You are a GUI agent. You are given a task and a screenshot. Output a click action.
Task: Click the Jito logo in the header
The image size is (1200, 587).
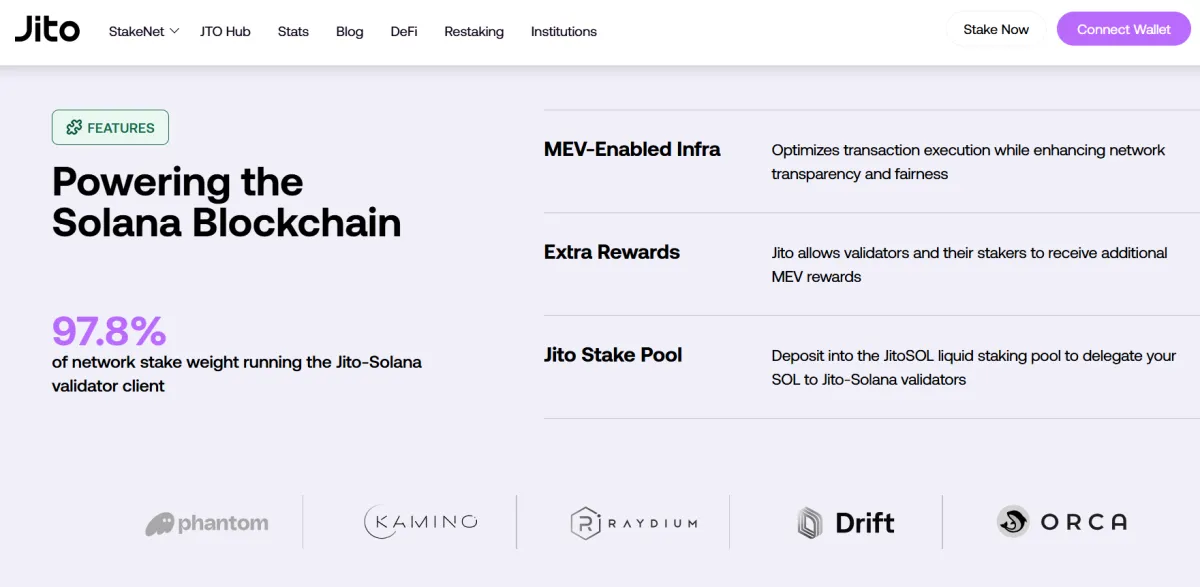(47, 29)
